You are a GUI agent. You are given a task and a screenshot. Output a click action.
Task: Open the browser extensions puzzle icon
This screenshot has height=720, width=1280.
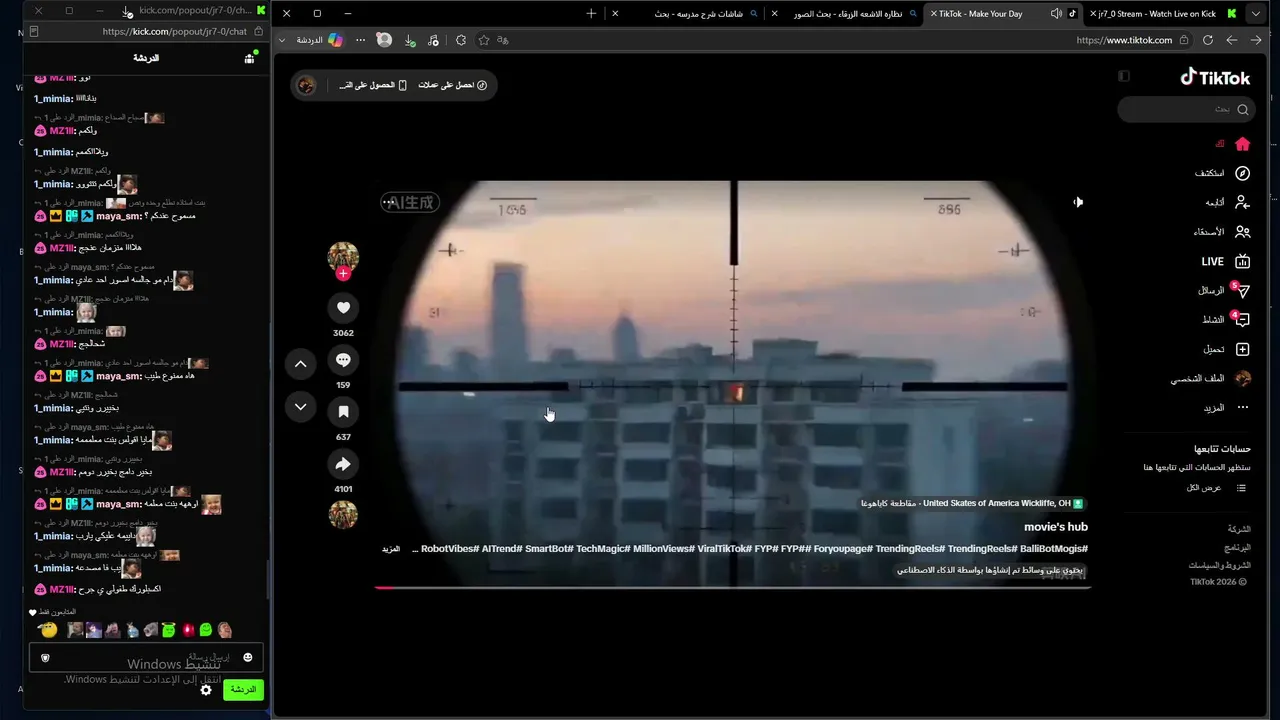coord(461,40)
